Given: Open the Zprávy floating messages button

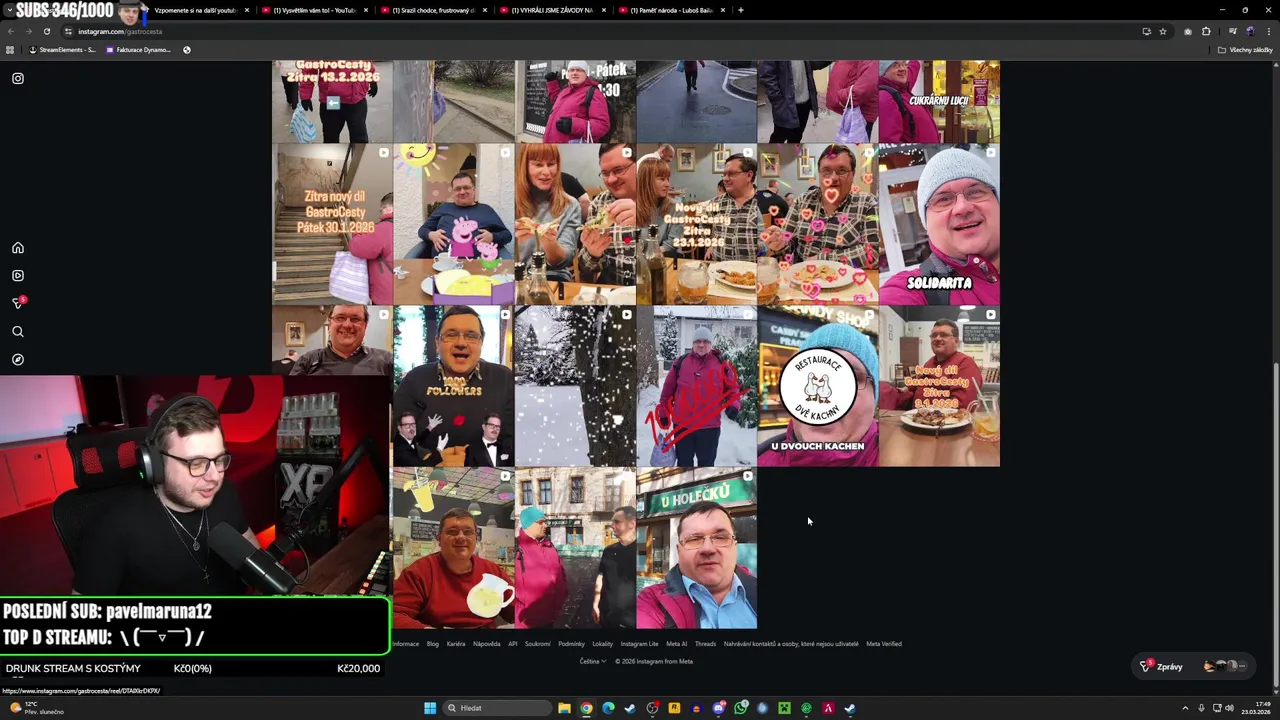Looking at the screenshot, I should point(1195,666).
